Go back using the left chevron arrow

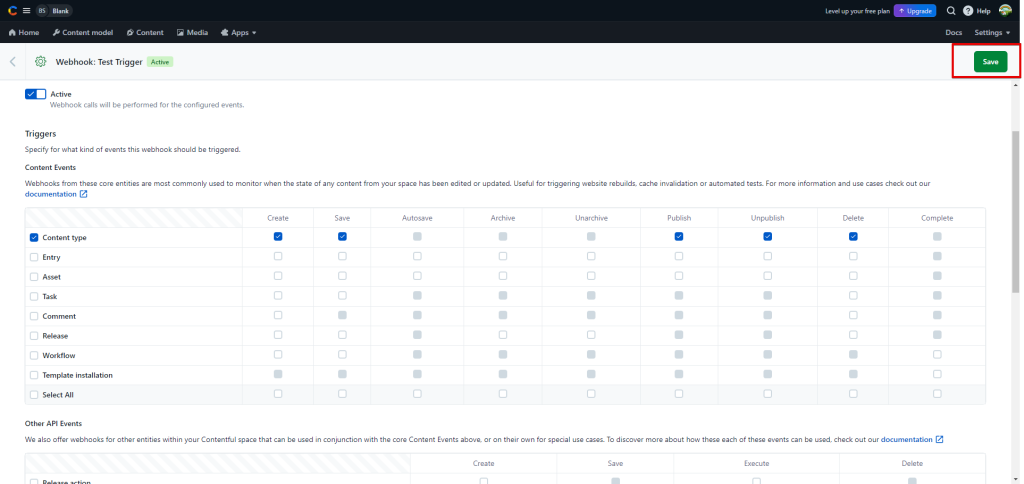(x=12, y=62)
